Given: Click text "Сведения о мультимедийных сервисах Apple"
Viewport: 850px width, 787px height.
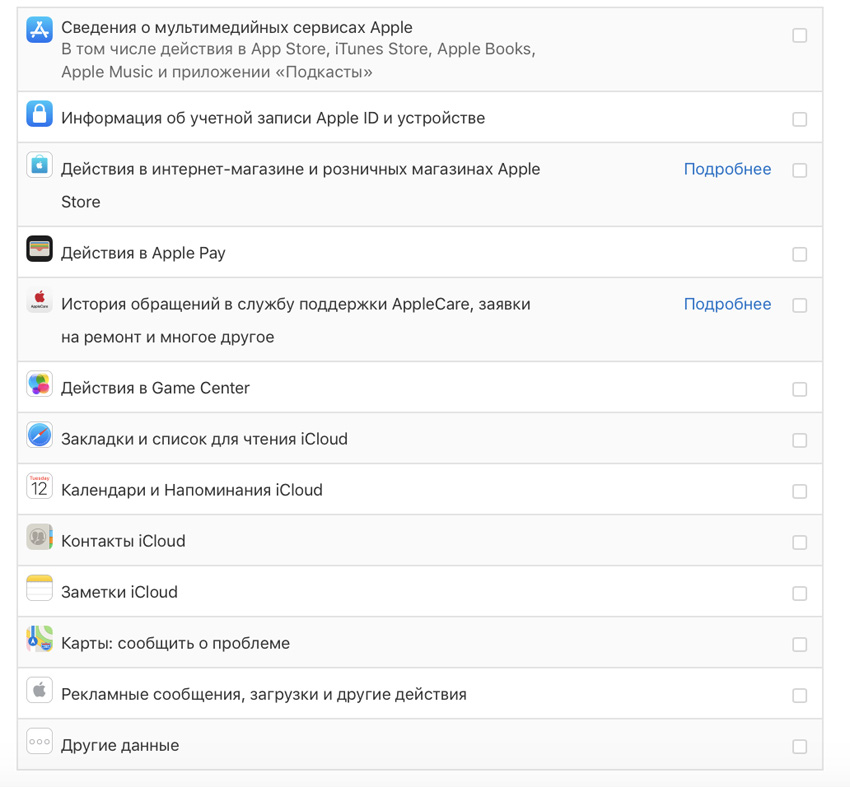Looking at the screenshot, I should point(237,28).
